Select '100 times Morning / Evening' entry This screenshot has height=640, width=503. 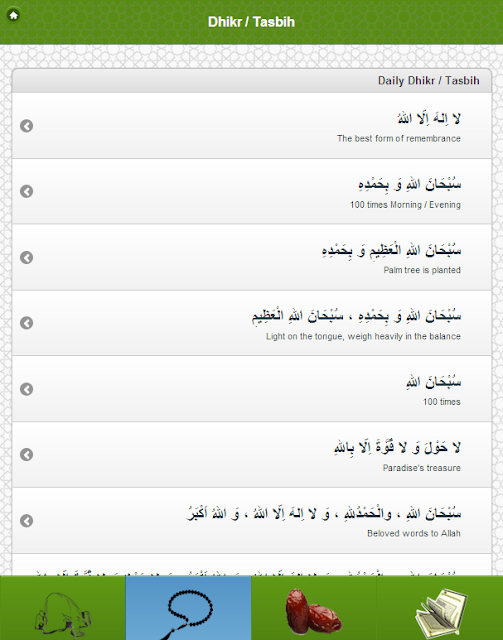(252, 191)
